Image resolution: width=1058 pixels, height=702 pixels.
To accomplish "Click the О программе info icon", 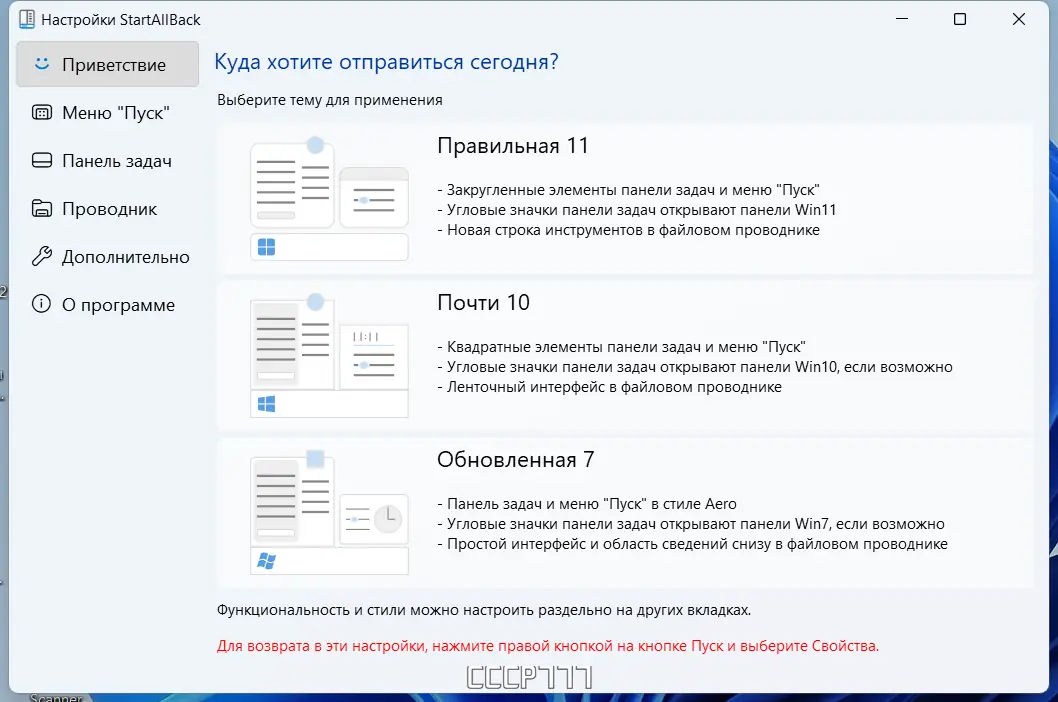I will click(x=40, y=304).
